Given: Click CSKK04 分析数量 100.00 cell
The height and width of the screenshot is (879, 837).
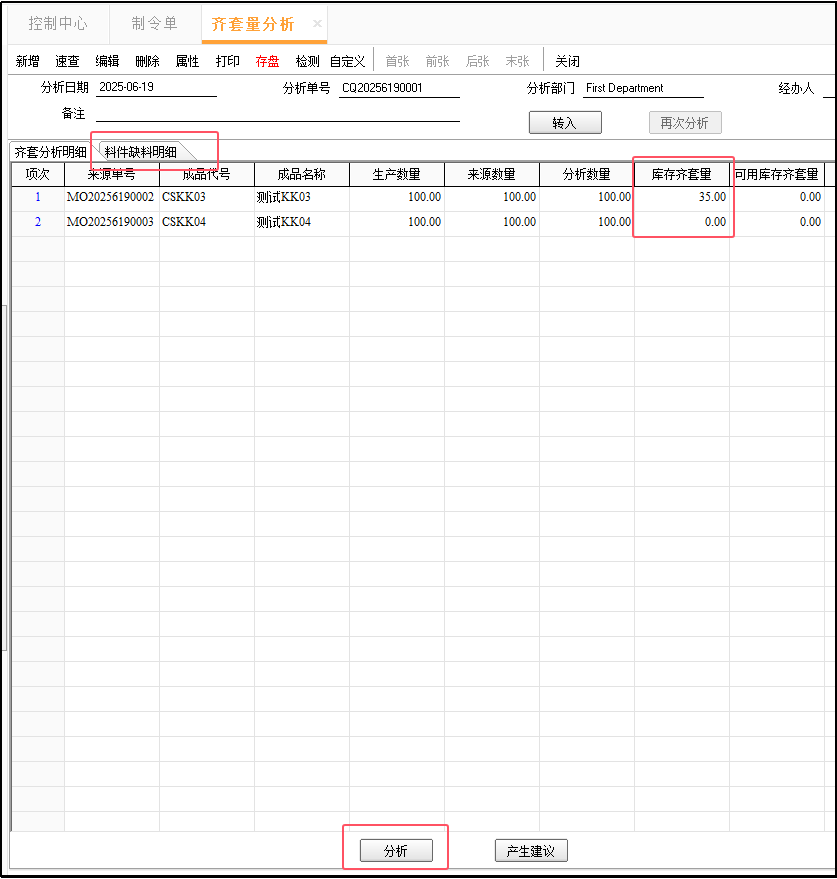Looking at the screenshot, I should click(x=586, y=222).
